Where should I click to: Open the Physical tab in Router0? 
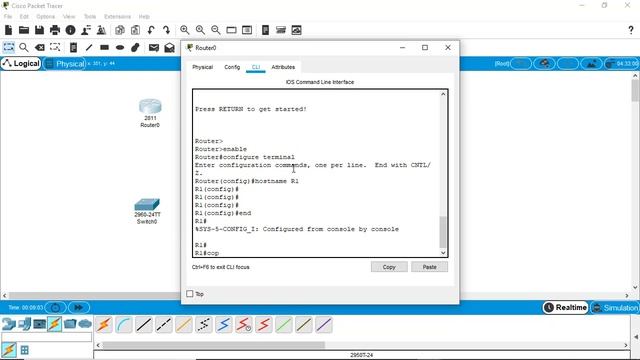pyautogui.click(x=202, y=67)
